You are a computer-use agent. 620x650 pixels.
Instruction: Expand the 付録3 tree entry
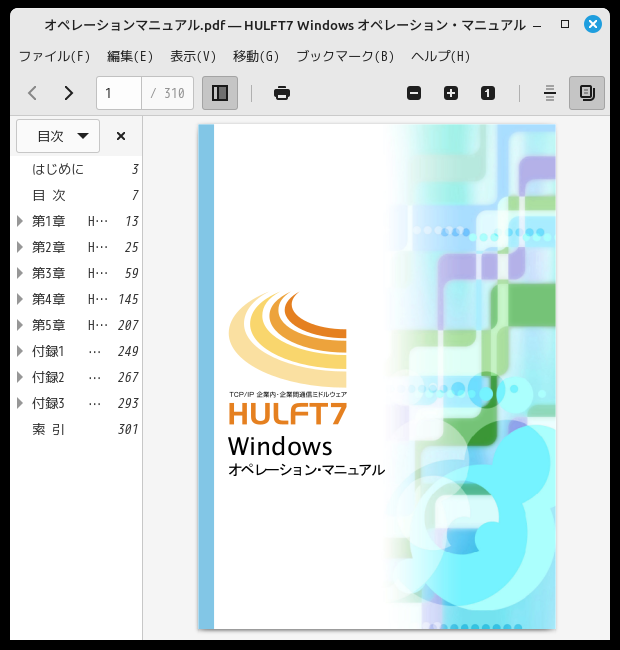tap(19, 403)
